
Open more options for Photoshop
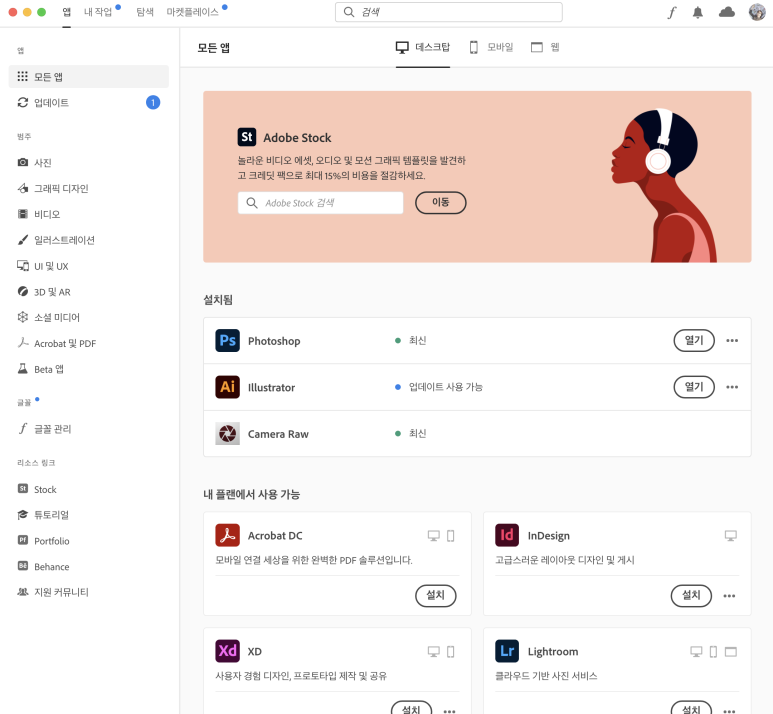click(732, 340)
